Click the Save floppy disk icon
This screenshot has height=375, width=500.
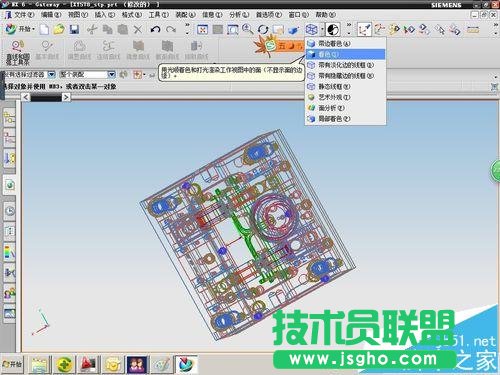point(74,30)
